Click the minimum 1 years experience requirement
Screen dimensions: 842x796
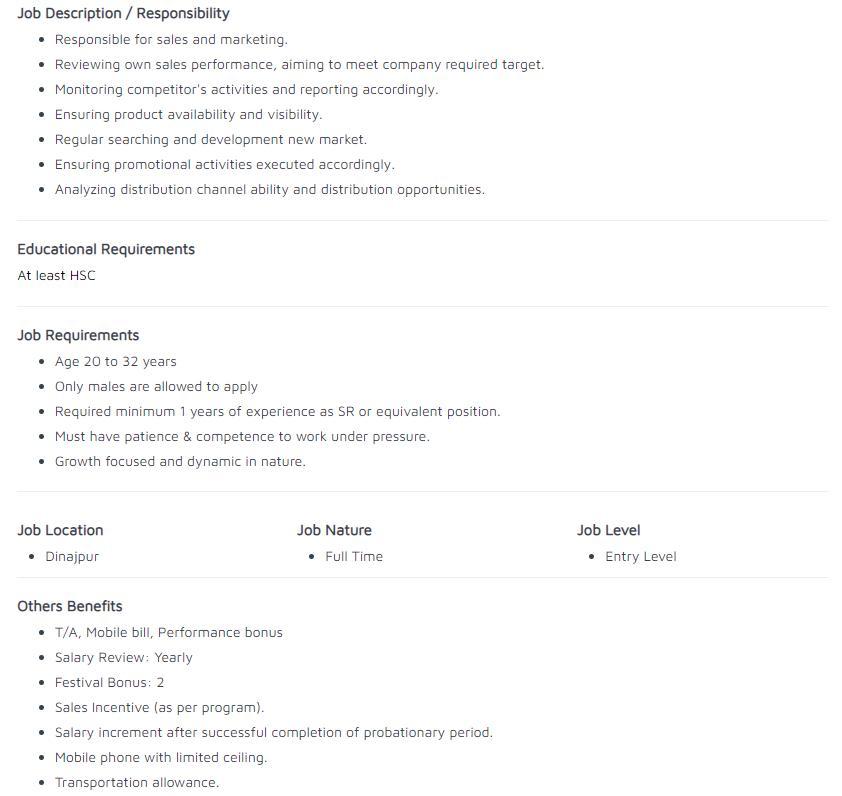pos(278,412)
